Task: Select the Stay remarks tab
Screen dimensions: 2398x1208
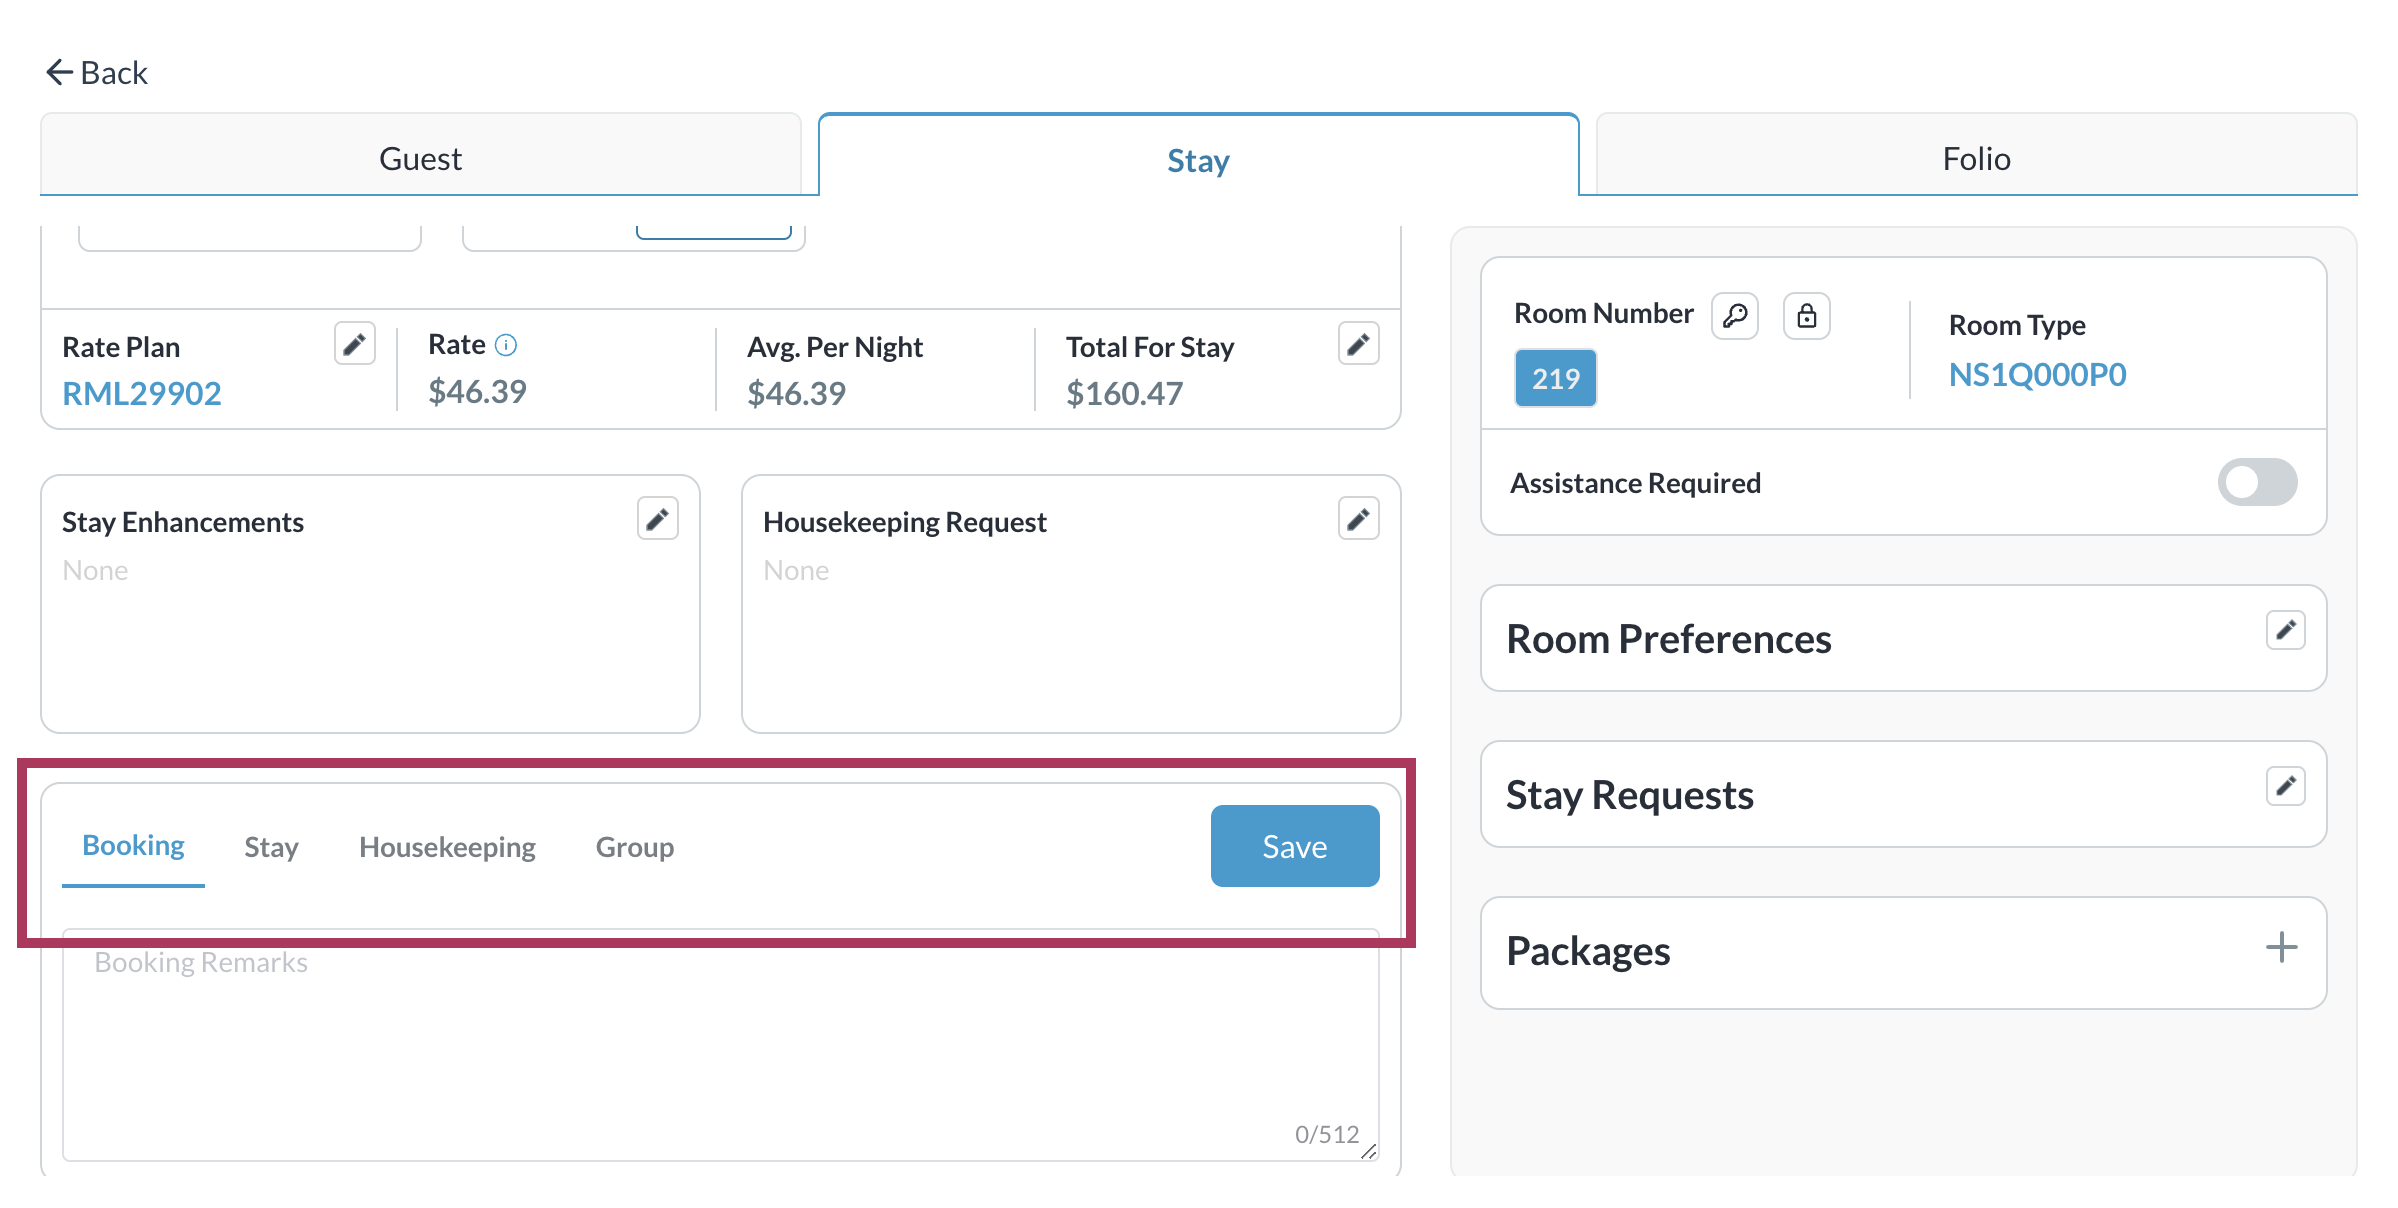Action: (271, 847)
